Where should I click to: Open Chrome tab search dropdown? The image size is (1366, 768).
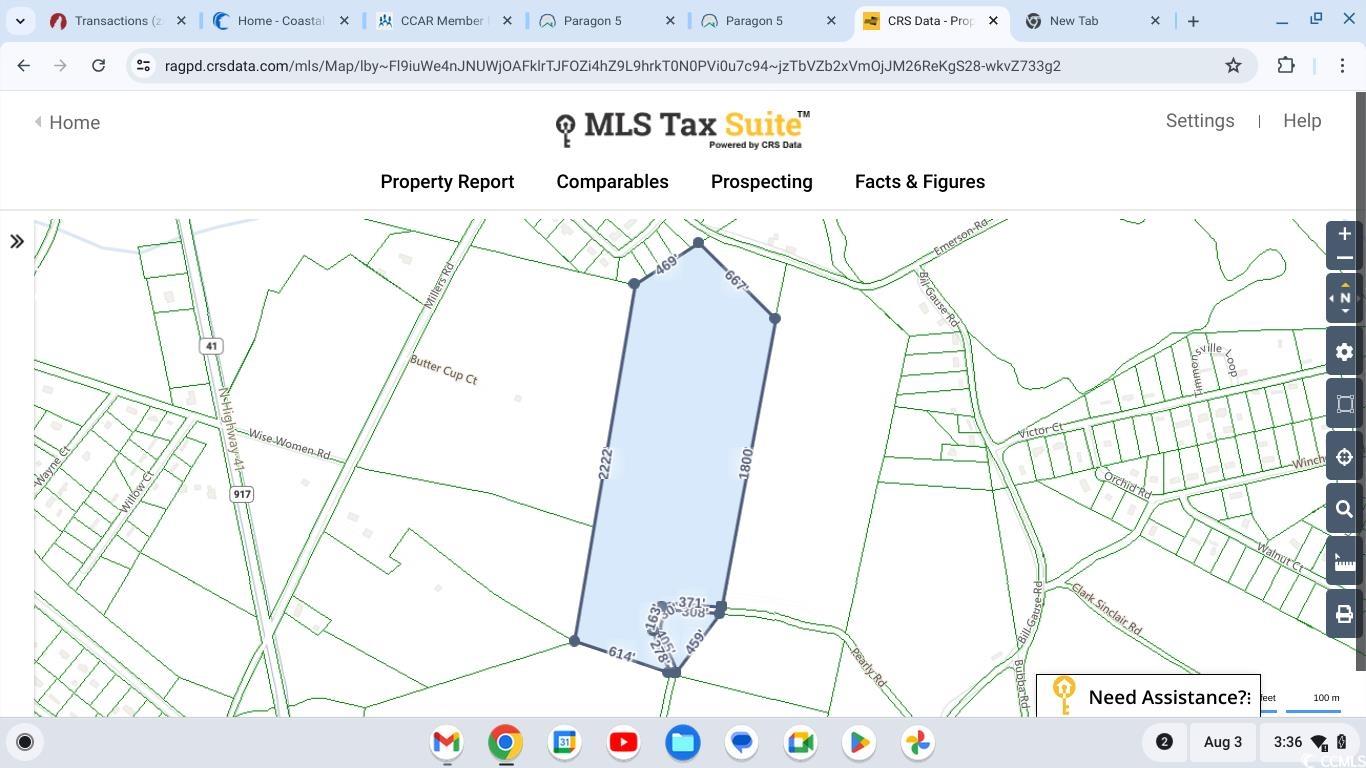click(x=20, y=21)
